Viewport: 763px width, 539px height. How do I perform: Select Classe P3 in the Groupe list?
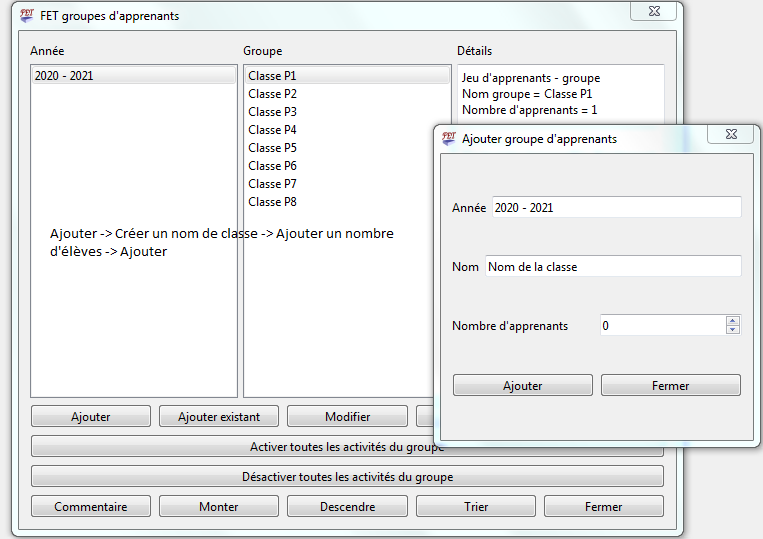point(272,112)
